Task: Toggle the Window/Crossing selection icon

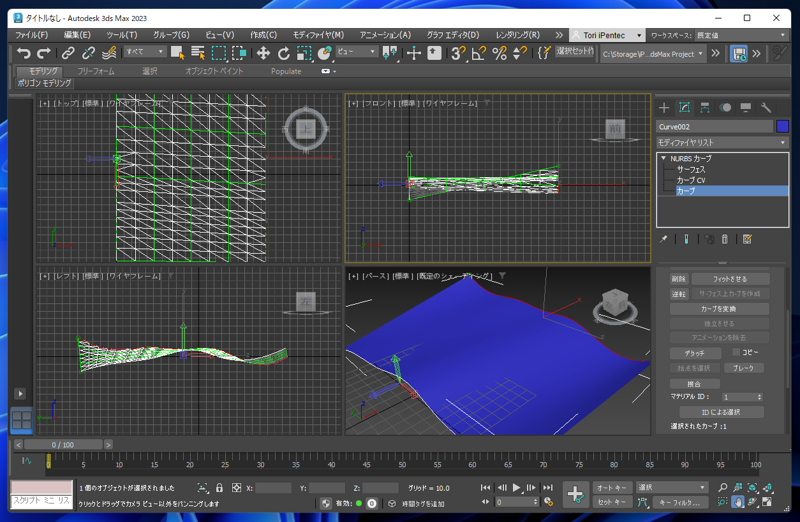Action: pos(239,53)
